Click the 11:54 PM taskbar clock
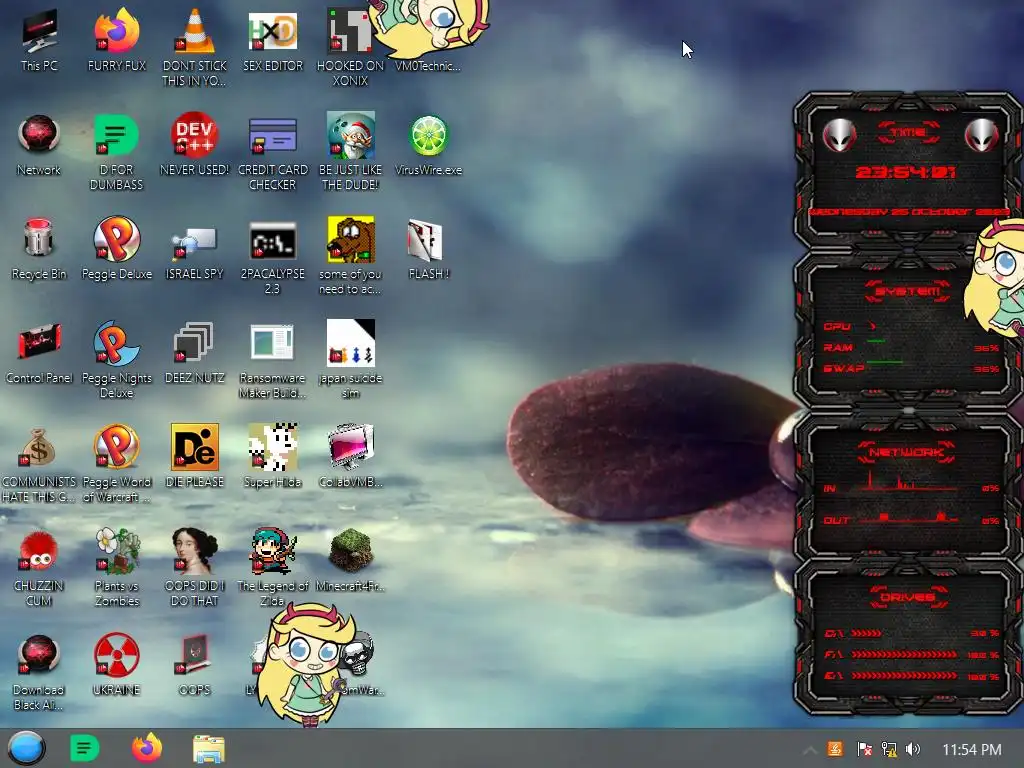The height and width of the screenshot is (768, 1024). point(972,750)
